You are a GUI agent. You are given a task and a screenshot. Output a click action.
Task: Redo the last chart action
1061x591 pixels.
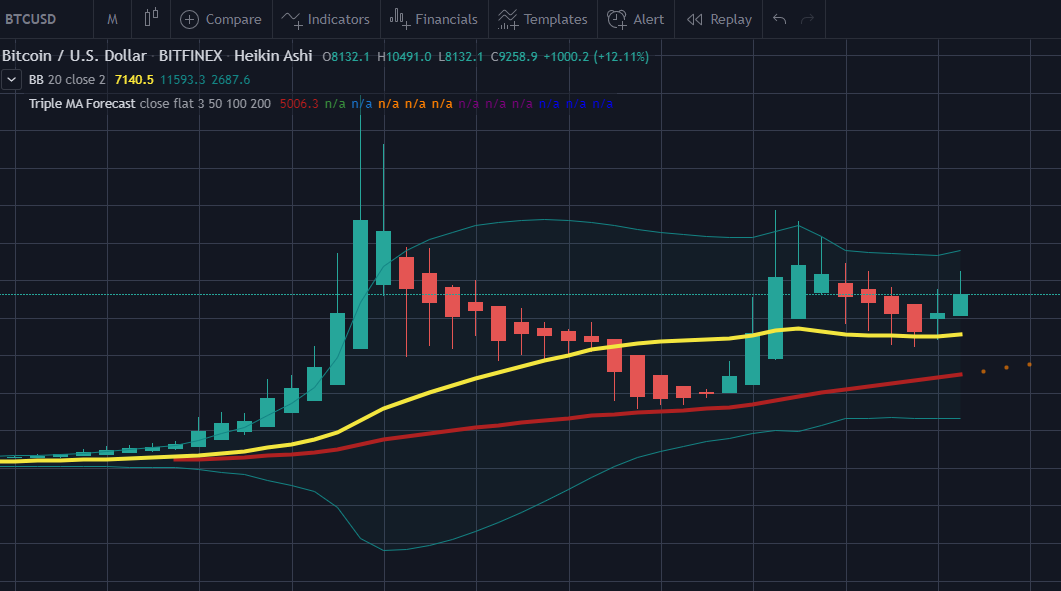[808, 19]
